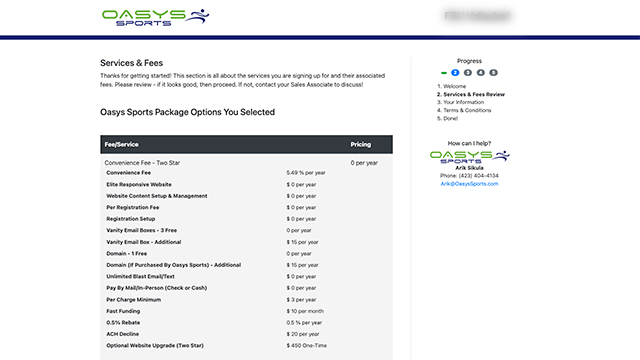Click the Phone: (423) 404-4134 text
640x360 pixels.
coord(469,176)
